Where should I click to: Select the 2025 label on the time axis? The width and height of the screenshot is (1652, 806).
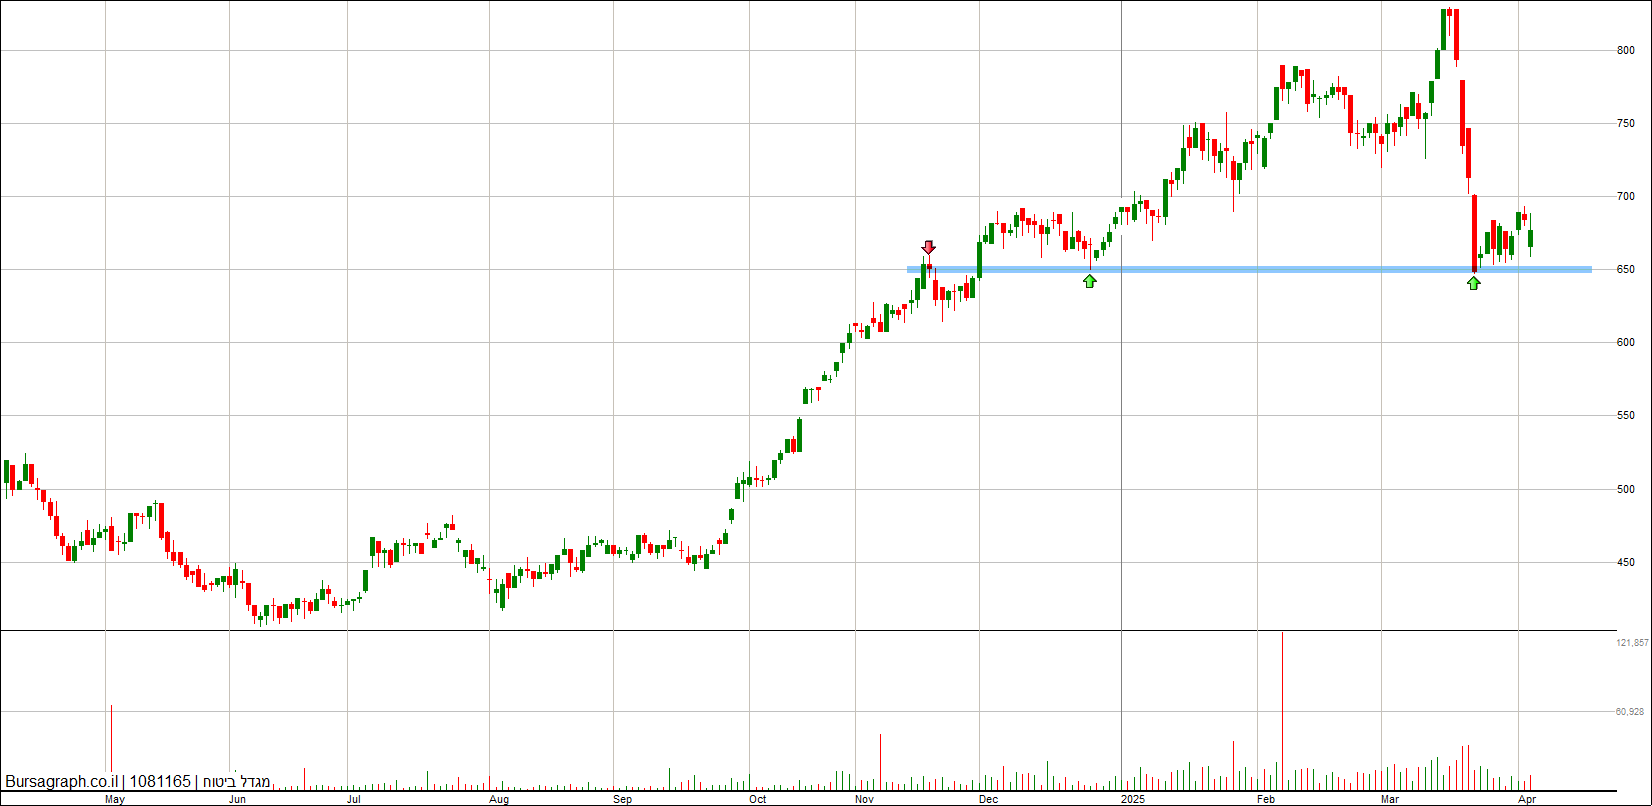(x=1132, y=799)
